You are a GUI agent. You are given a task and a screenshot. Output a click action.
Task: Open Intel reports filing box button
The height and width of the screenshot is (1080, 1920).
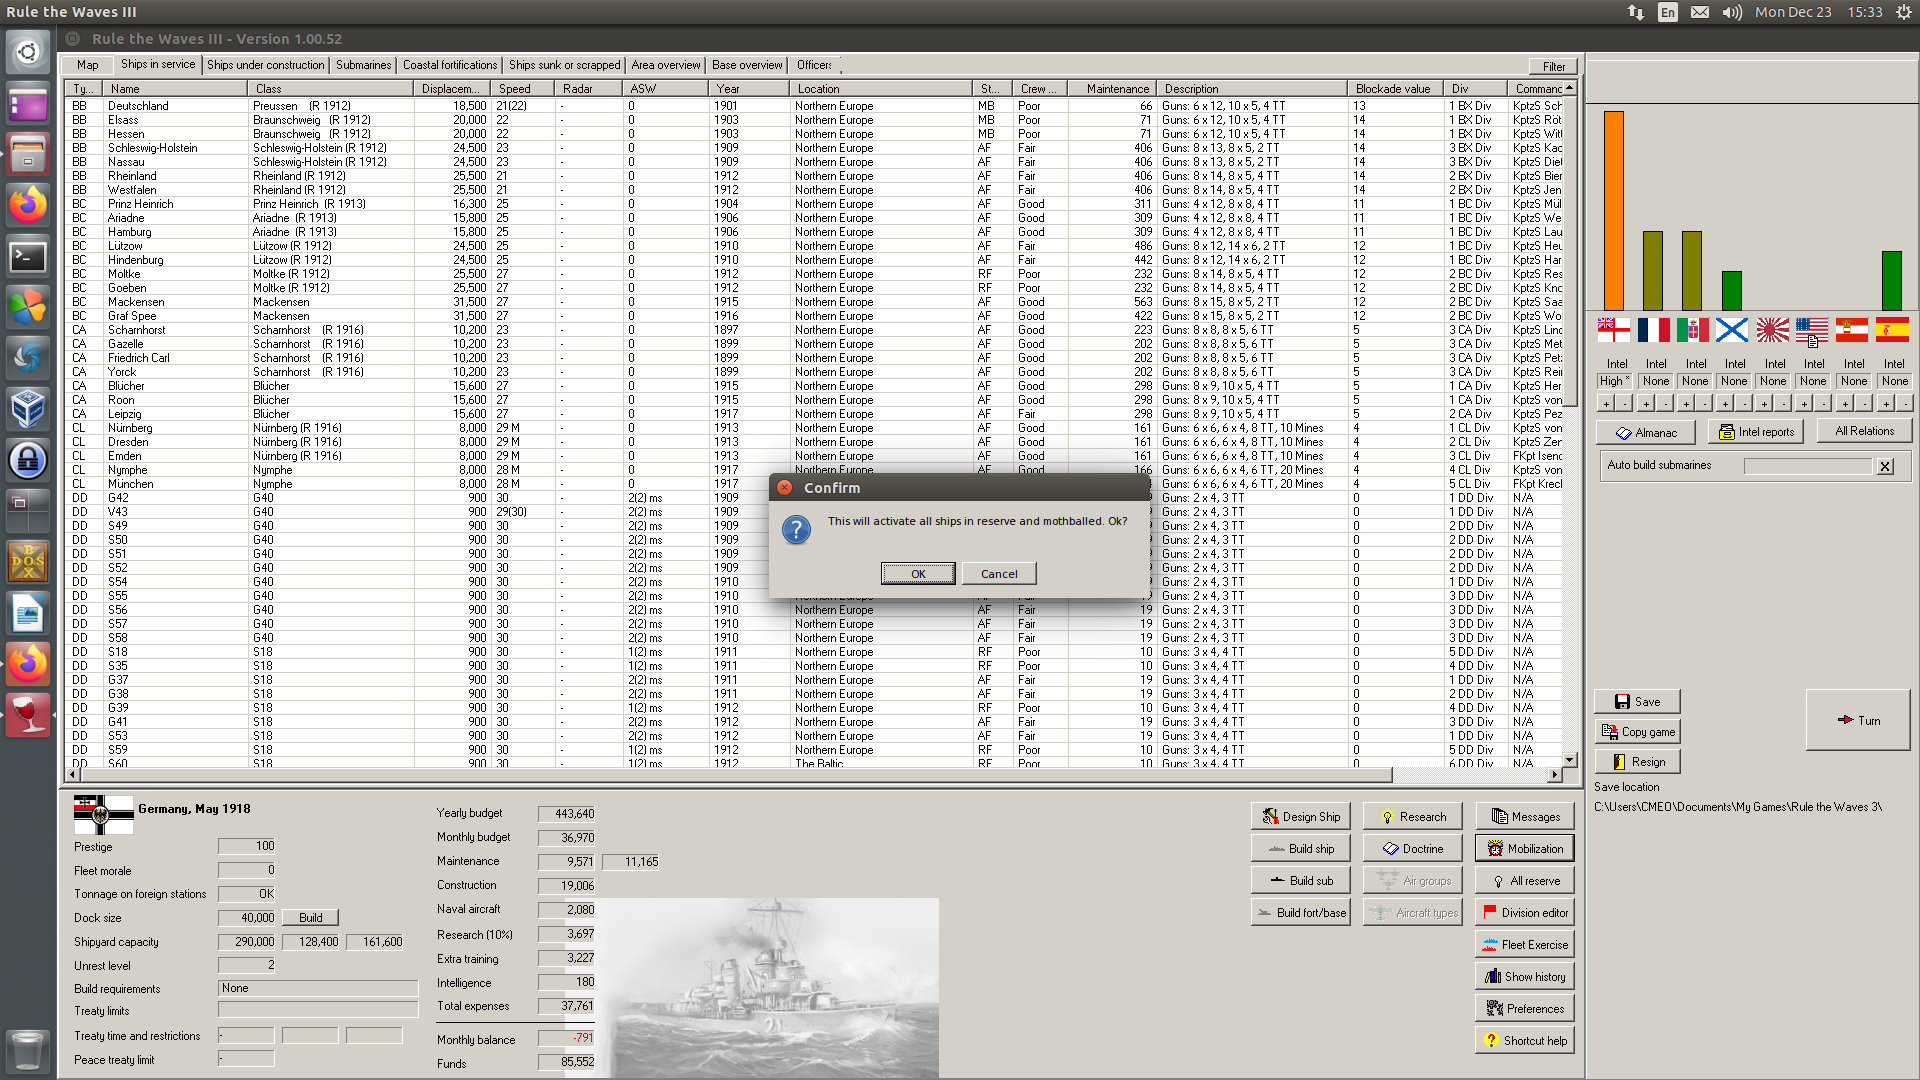click(1756, 432)
